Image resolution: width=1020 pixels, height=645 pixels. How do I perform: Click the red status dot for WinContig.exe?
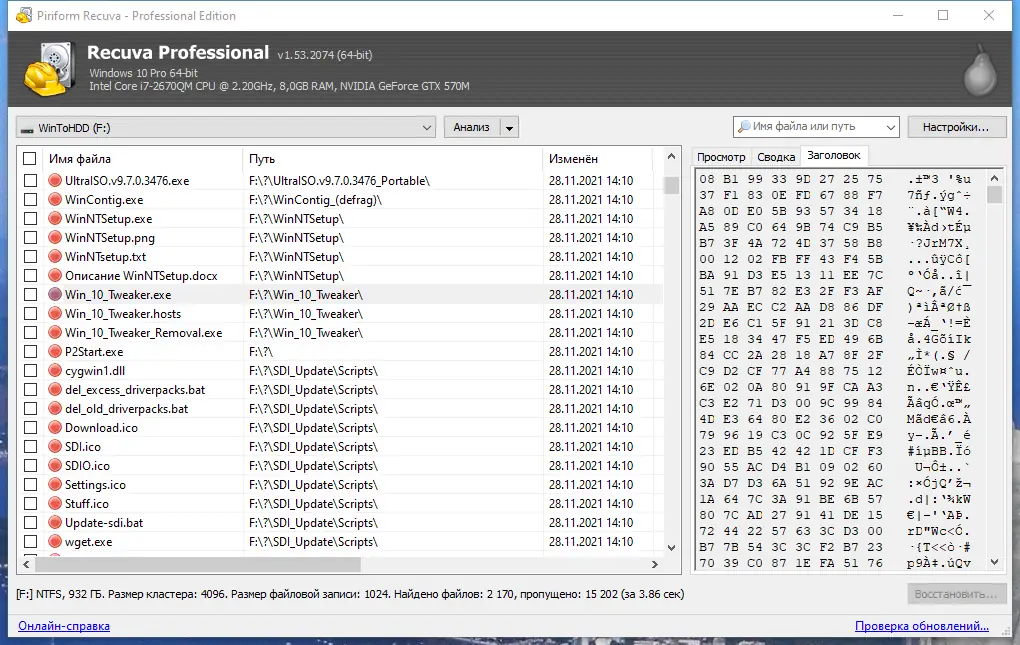(x=55, y=200)
